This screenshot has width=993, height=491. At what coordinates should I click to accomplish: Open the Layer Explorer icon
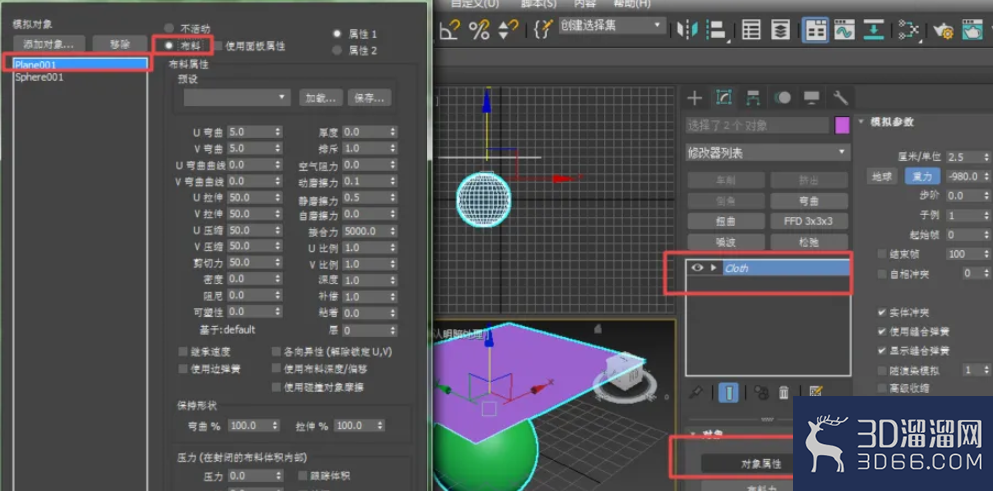click(782, 29)
